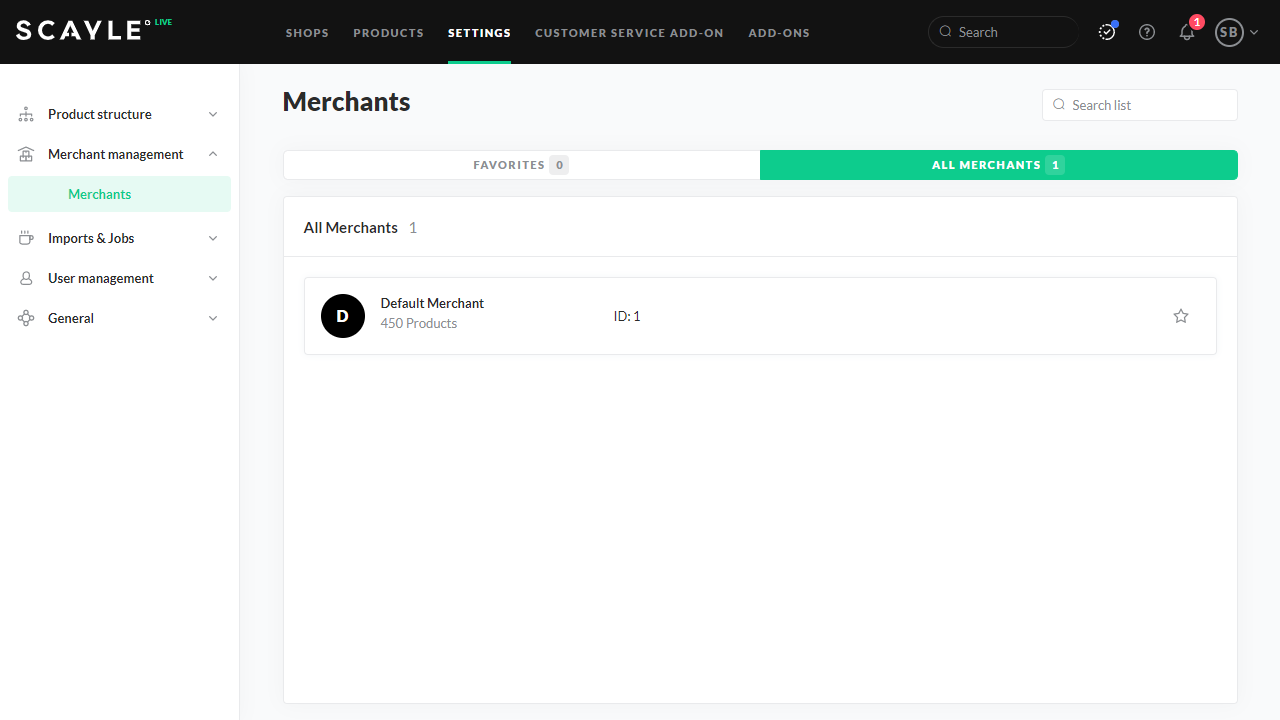Expand the General settings section
The image size is (1280, 720).
coord(213,319)
